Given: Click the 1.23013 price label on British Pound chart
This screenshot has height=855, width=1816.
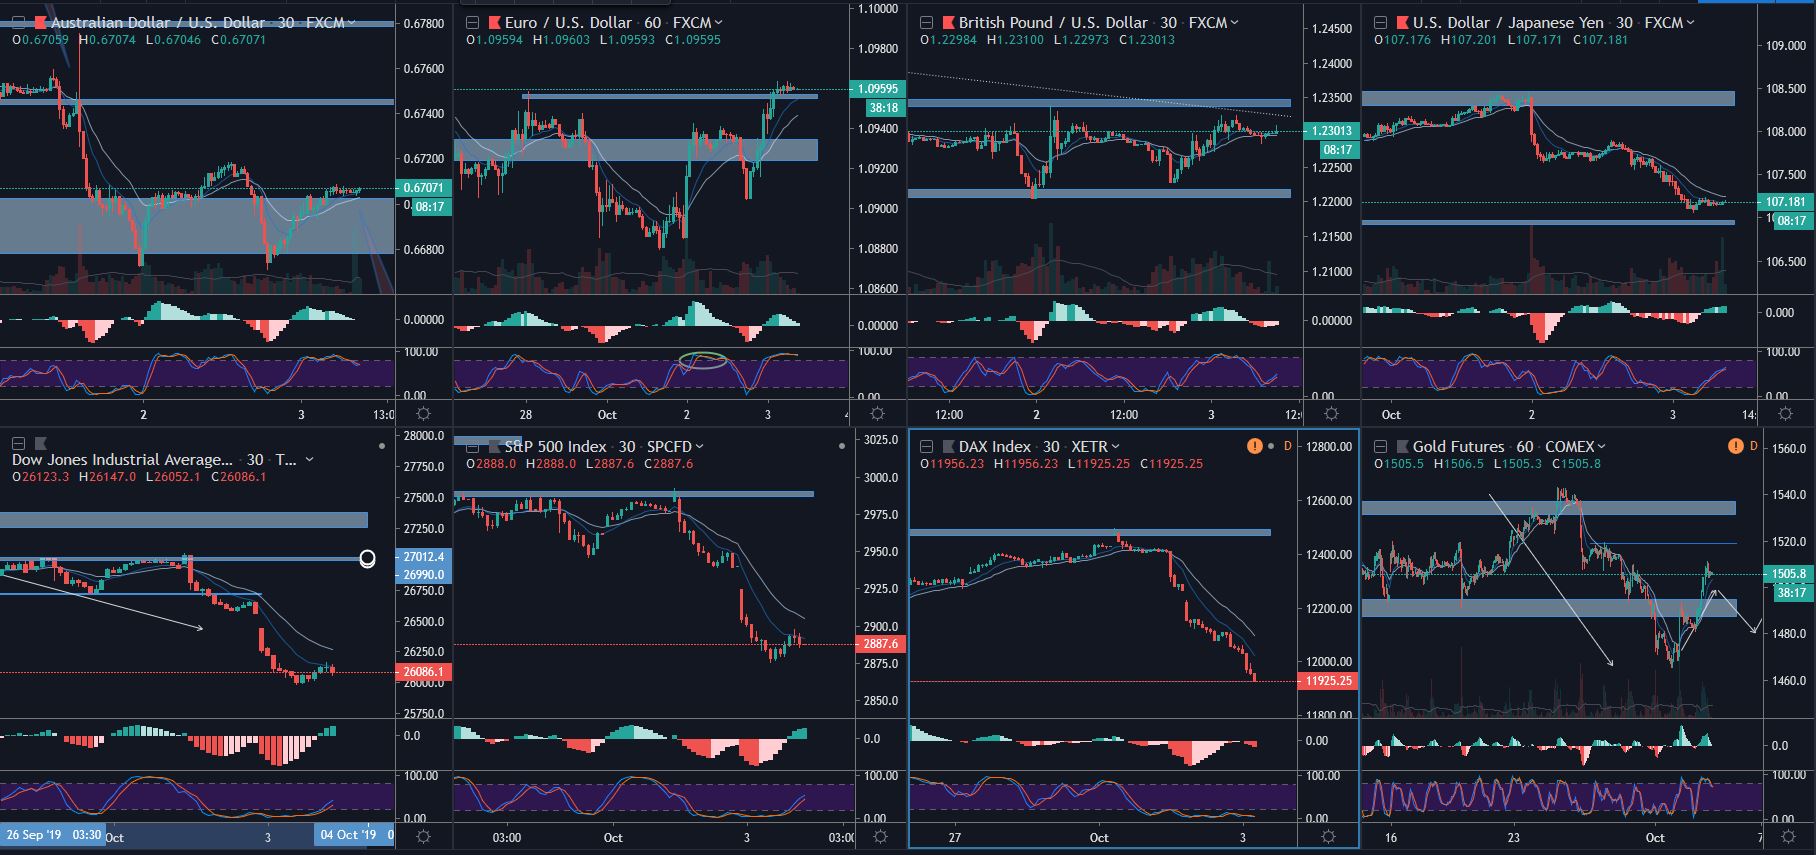Looking at the screenshot, I should coord(1331,131).
